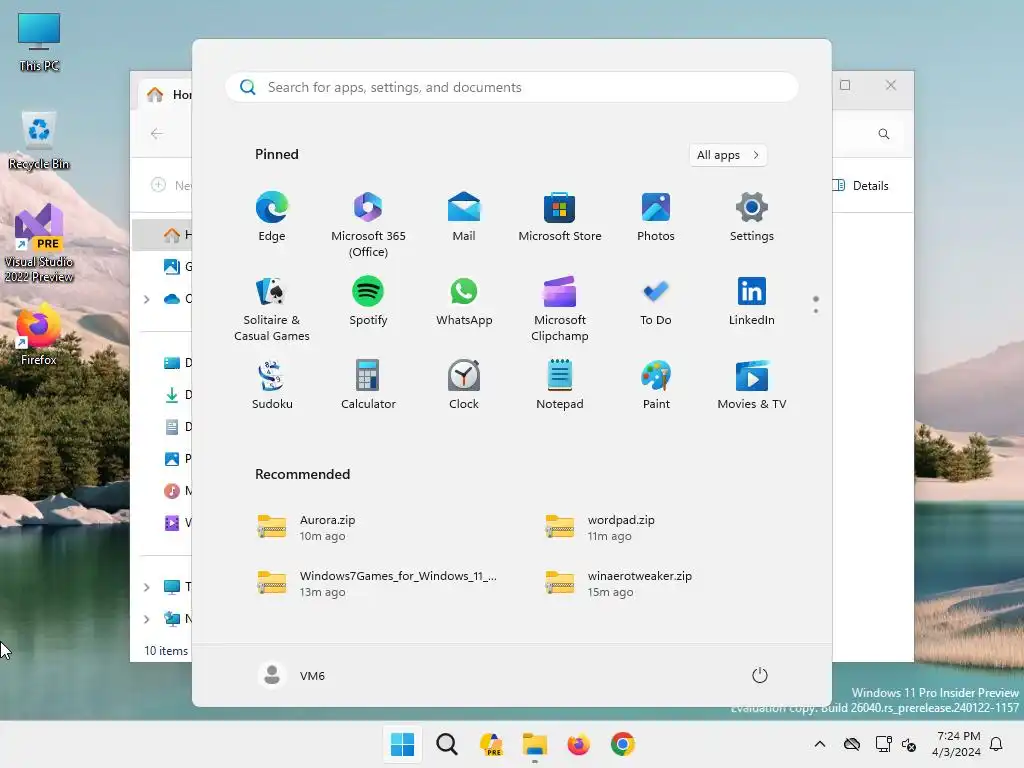Open Microsoft Store from pinned apps
This screenshot has width=1024, height=768.
[560, 217]
